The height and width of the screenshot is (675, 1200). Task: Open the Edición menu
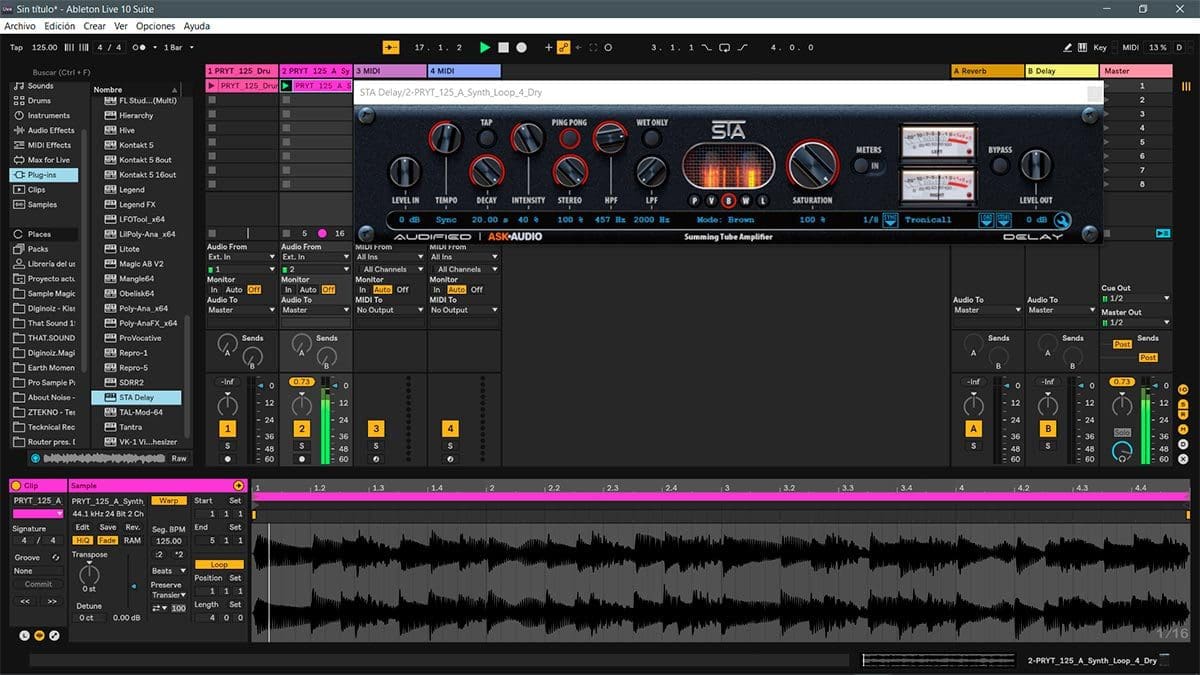pyautogui.click(x=59, y=26)
